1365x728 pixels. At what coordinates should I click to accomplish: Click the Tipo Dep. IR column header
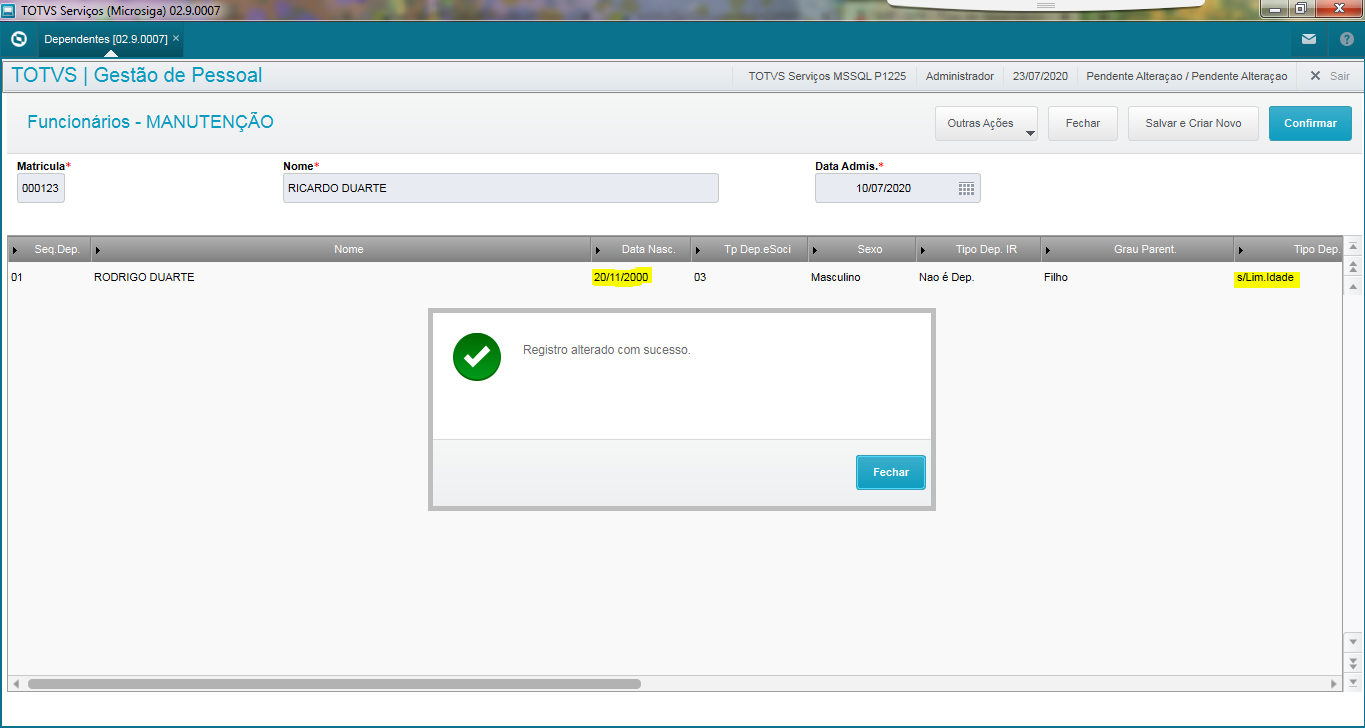pos(978,249)
